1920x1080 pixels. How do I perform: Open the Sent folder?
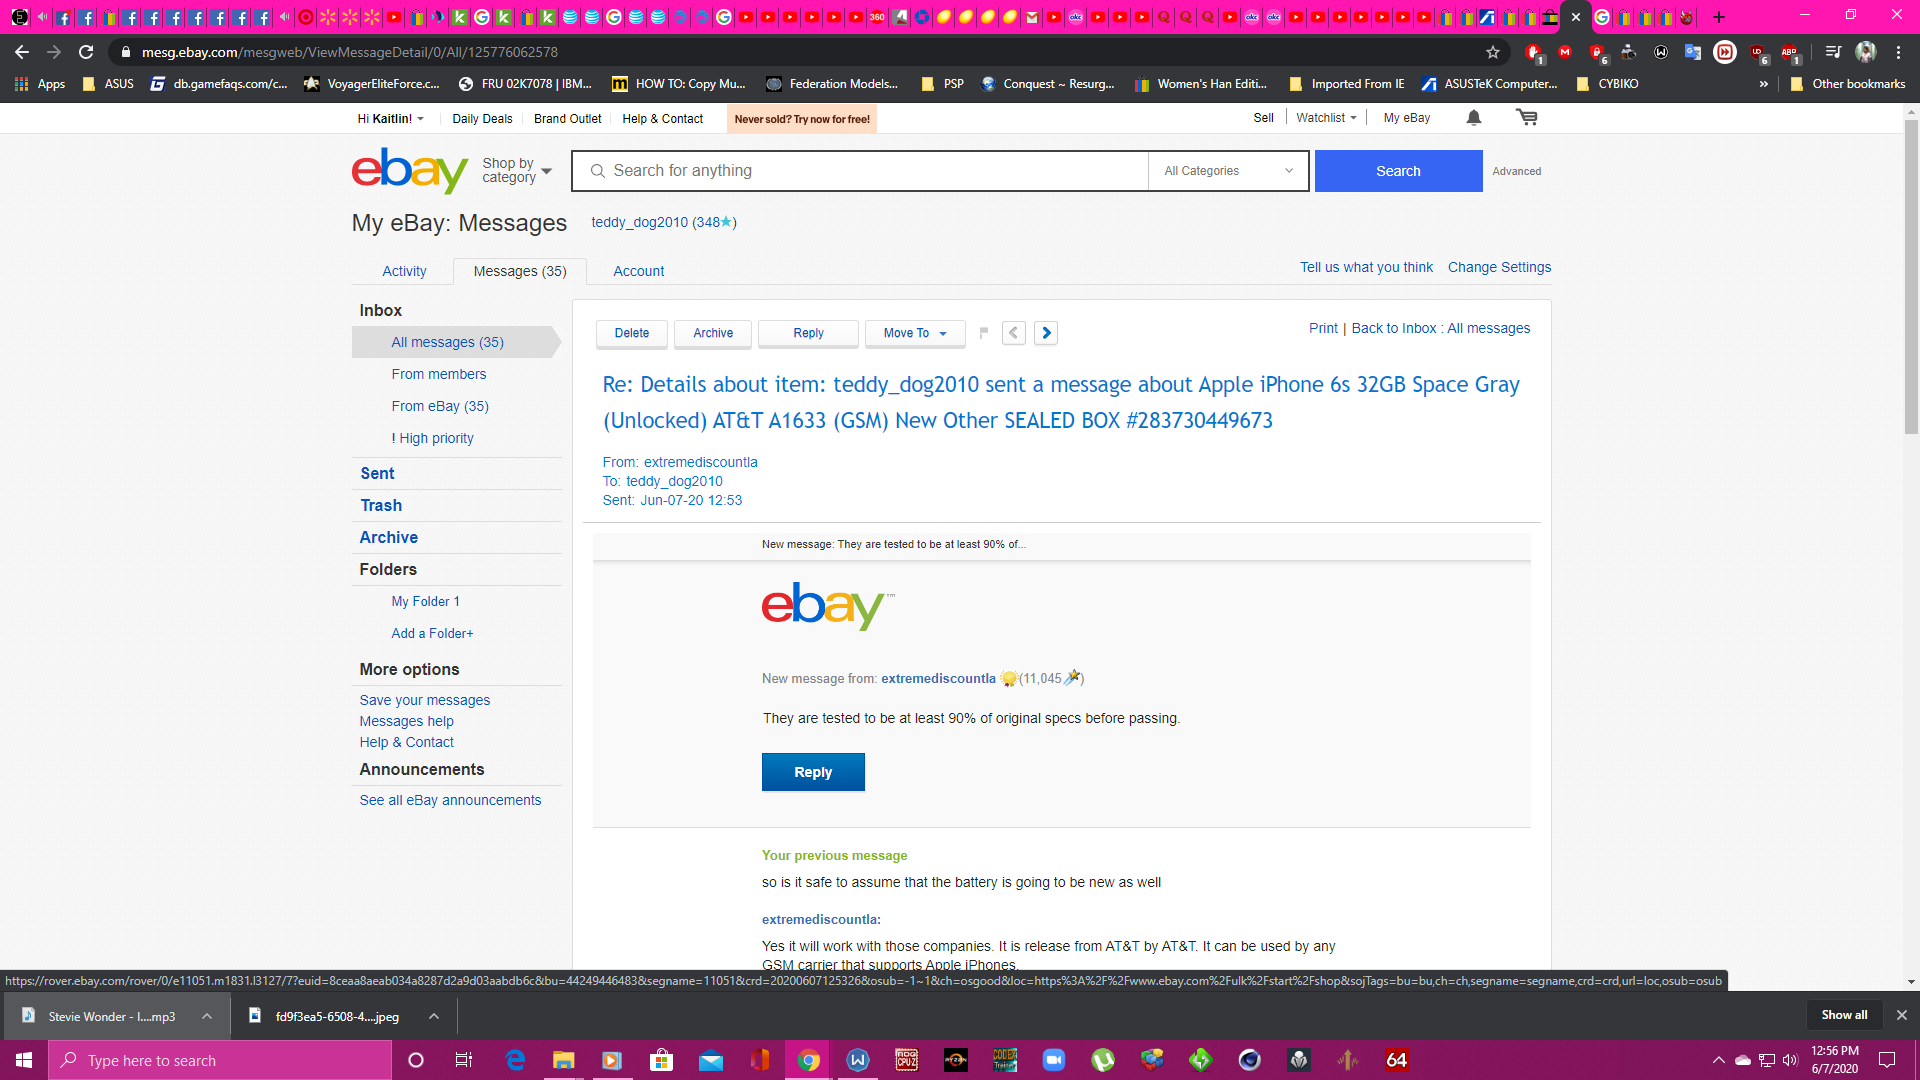point(377,474)
